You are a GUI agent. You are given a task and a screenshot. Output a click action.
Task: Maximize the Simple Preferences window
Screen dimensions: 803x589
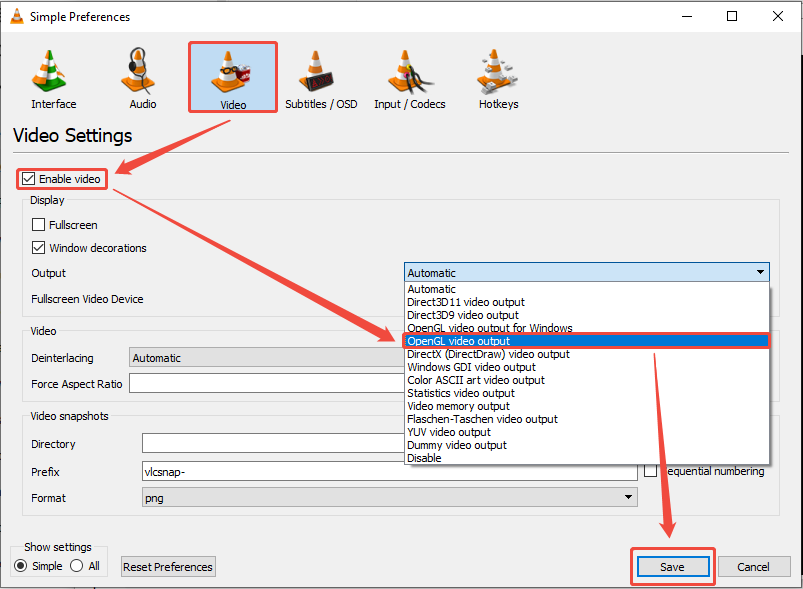point(732,16)
